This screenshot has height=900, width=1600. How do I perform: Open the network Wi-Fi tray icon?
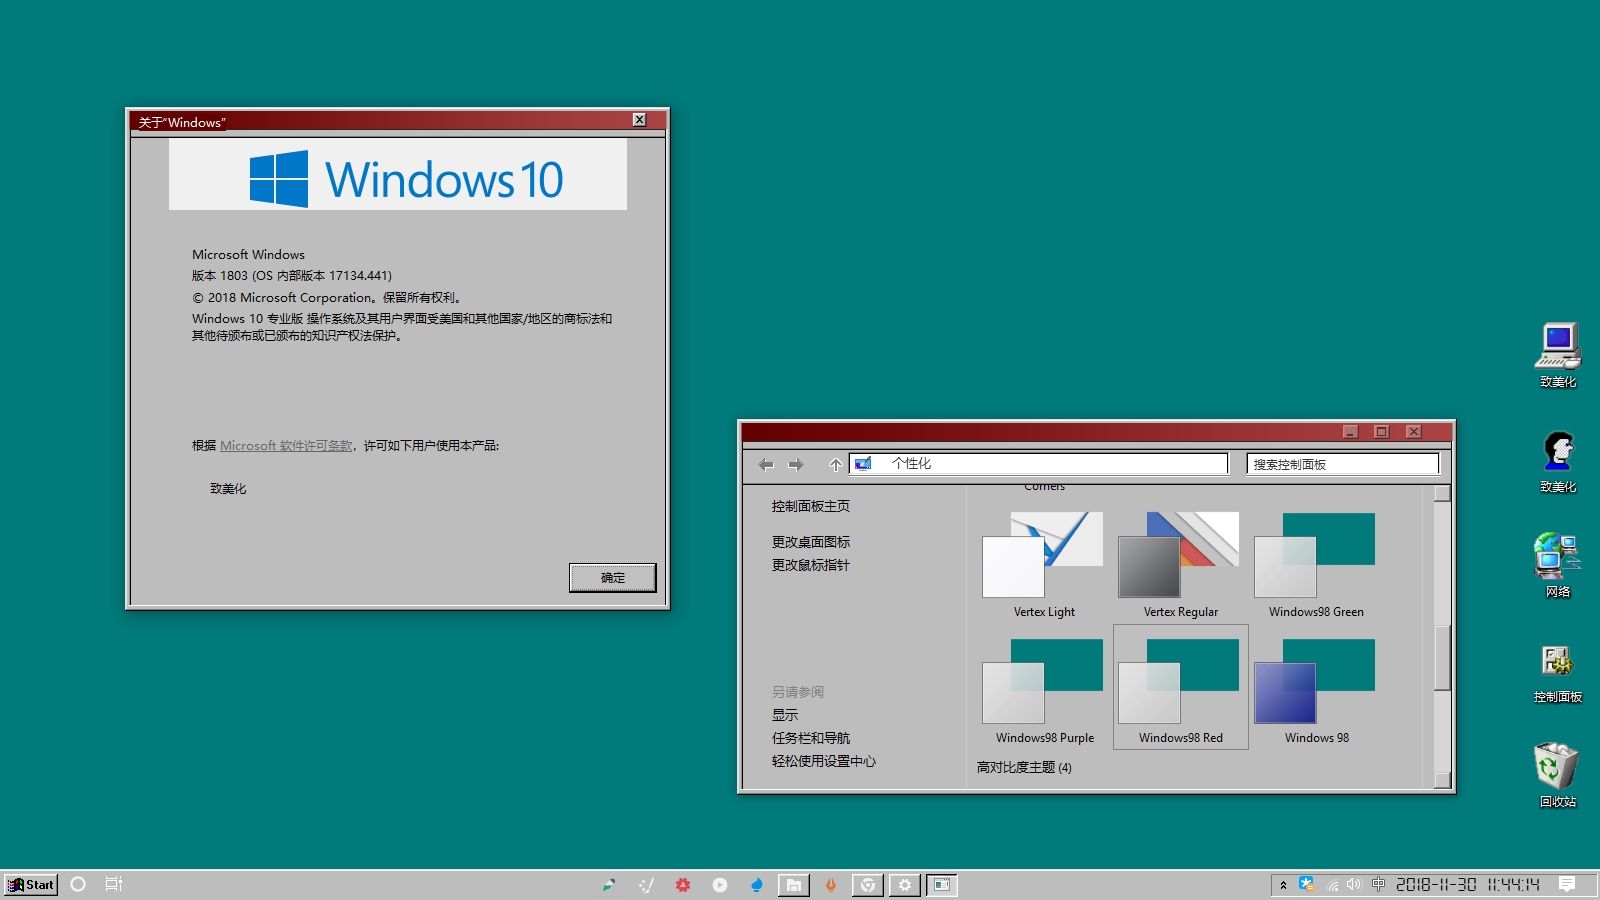[x=1332, y=885]
